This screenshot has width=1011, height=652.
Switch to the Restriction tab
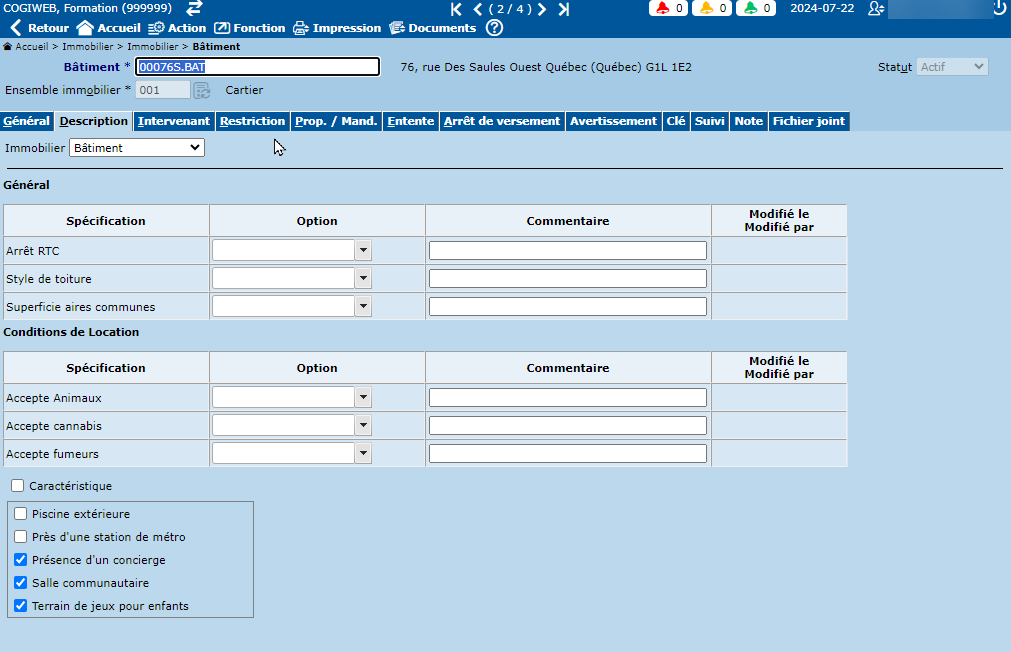pyautogui.click(x=252, y=121)
